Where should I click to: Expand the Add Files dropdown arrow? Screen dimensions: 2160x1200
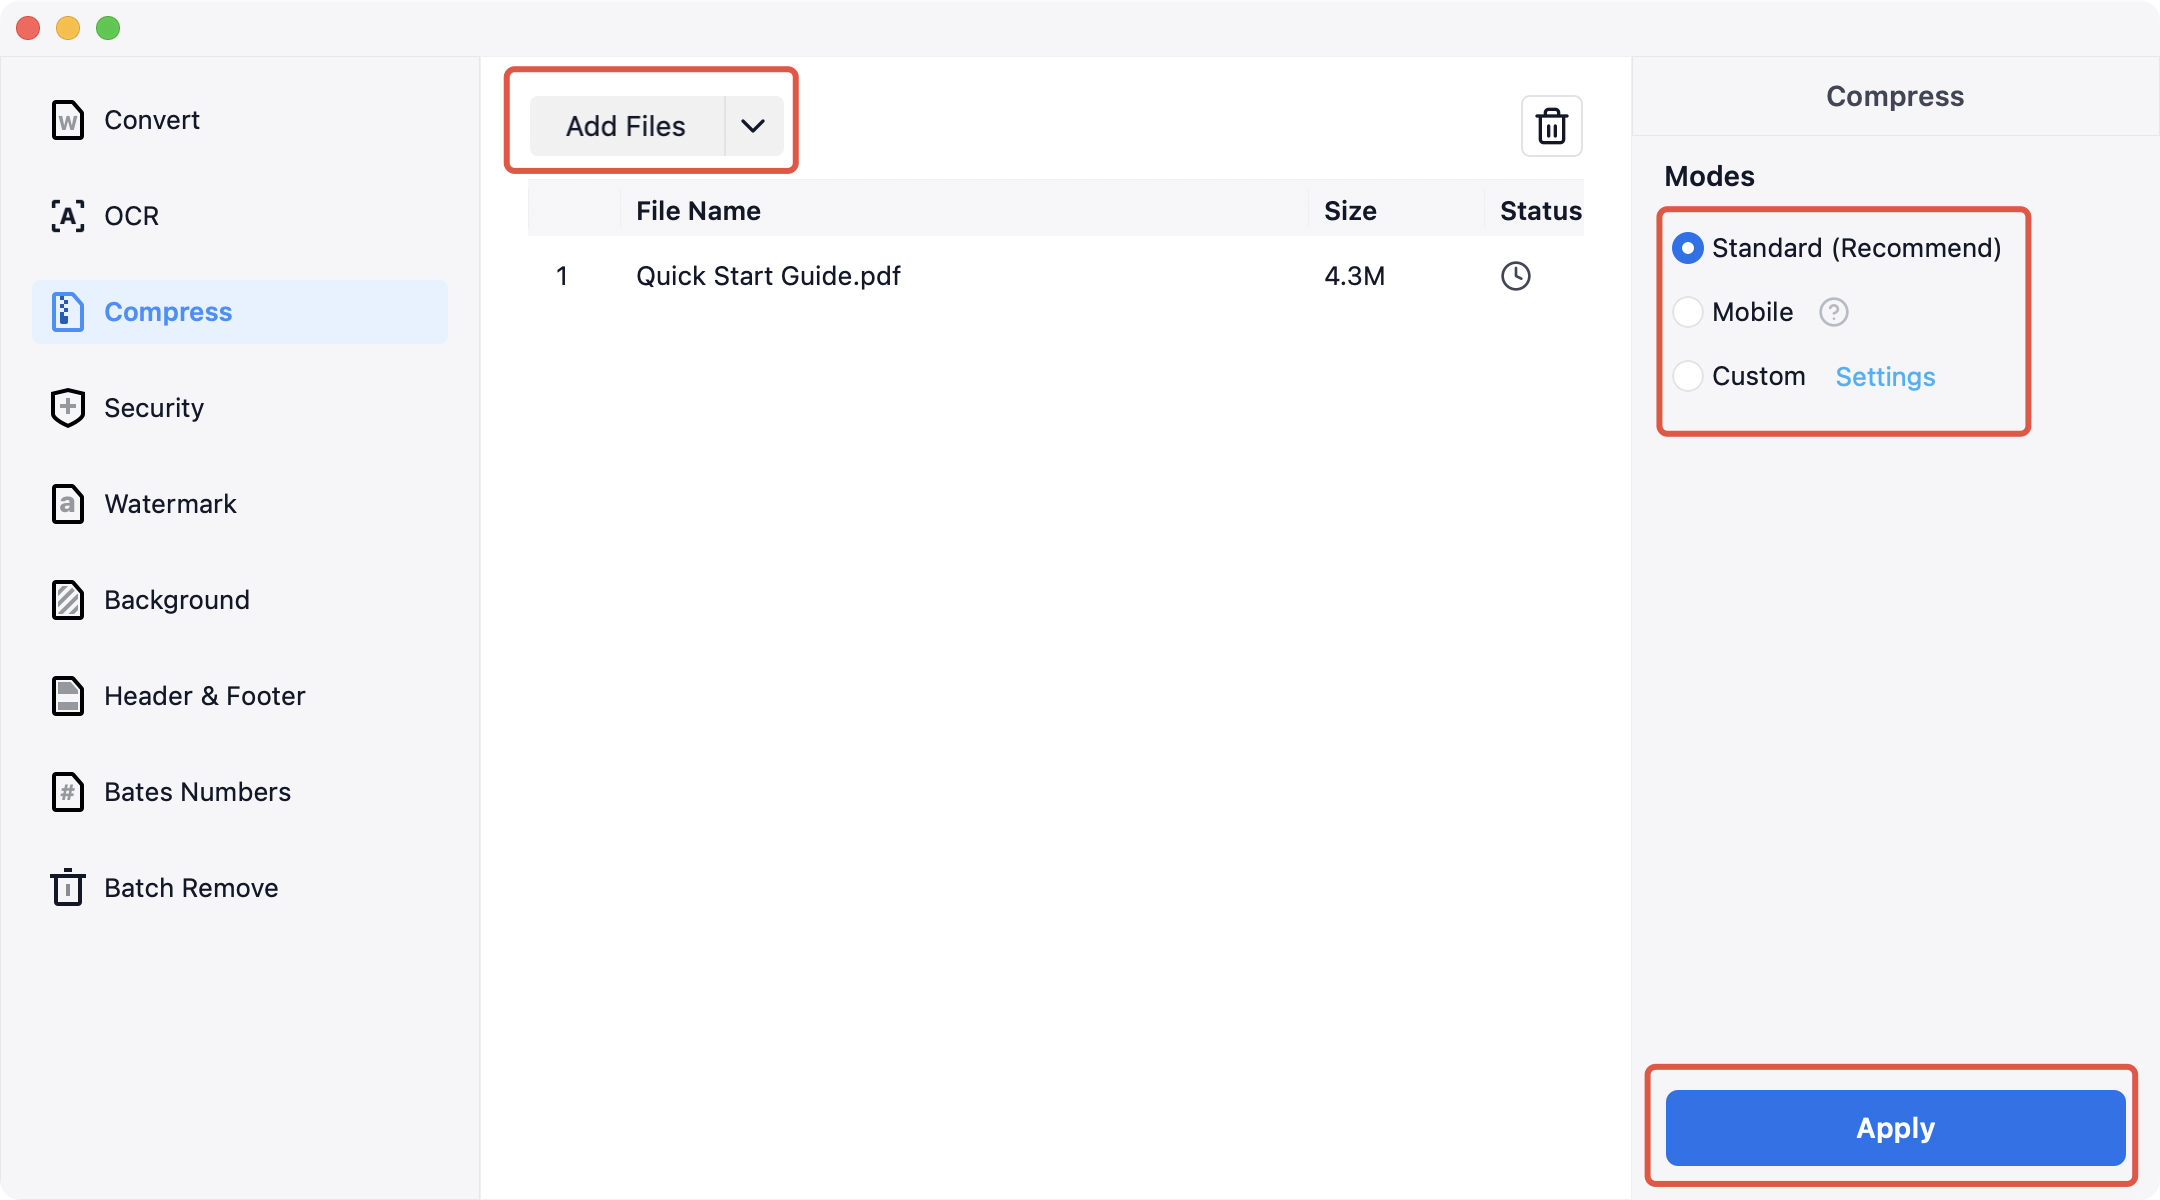[753, 126]
